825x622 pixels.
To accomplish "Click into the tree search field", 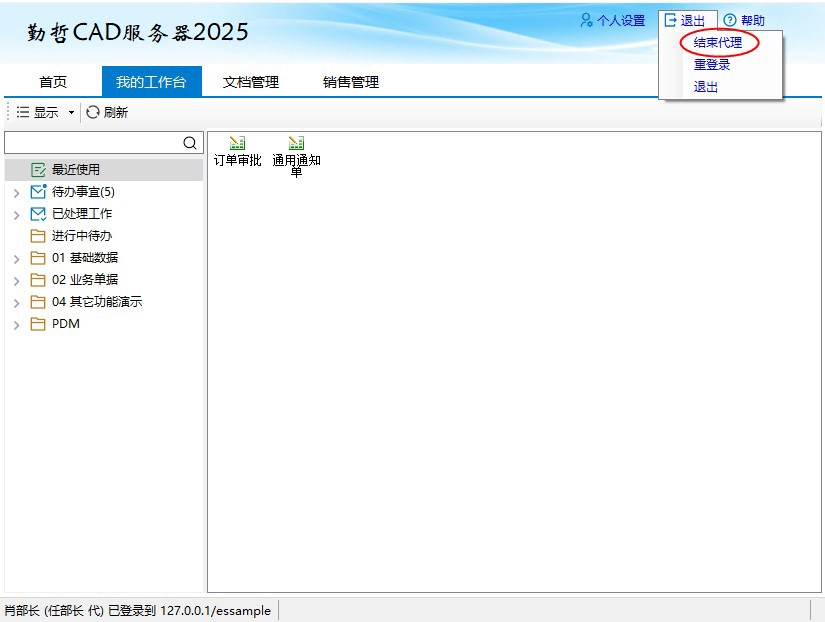I will click(x=92, y=143).
